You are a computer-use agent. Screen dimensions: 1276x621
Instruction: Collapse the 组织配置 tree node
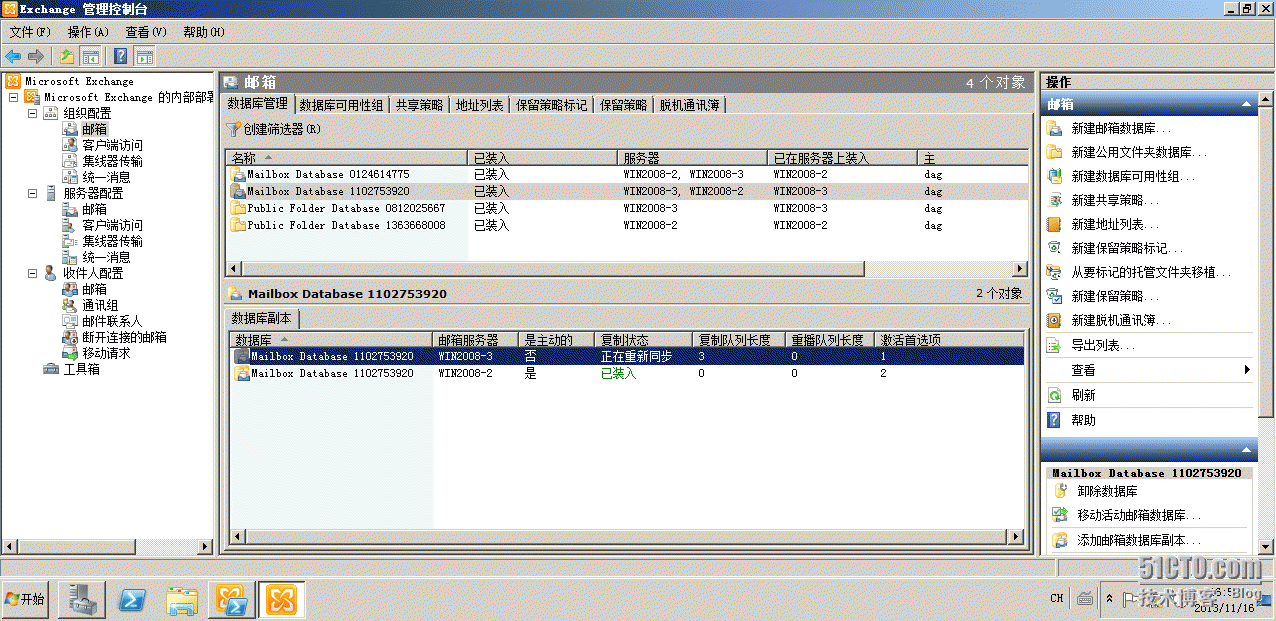tap(32, 113)
